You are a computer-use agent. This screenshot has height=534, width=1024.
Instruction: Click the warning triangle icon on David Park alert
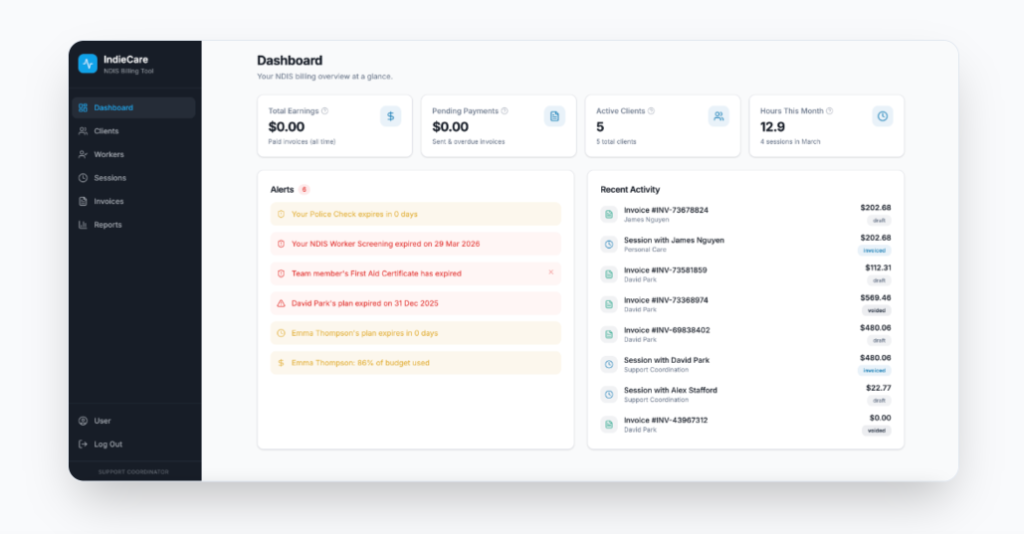(x=281, y=304)
